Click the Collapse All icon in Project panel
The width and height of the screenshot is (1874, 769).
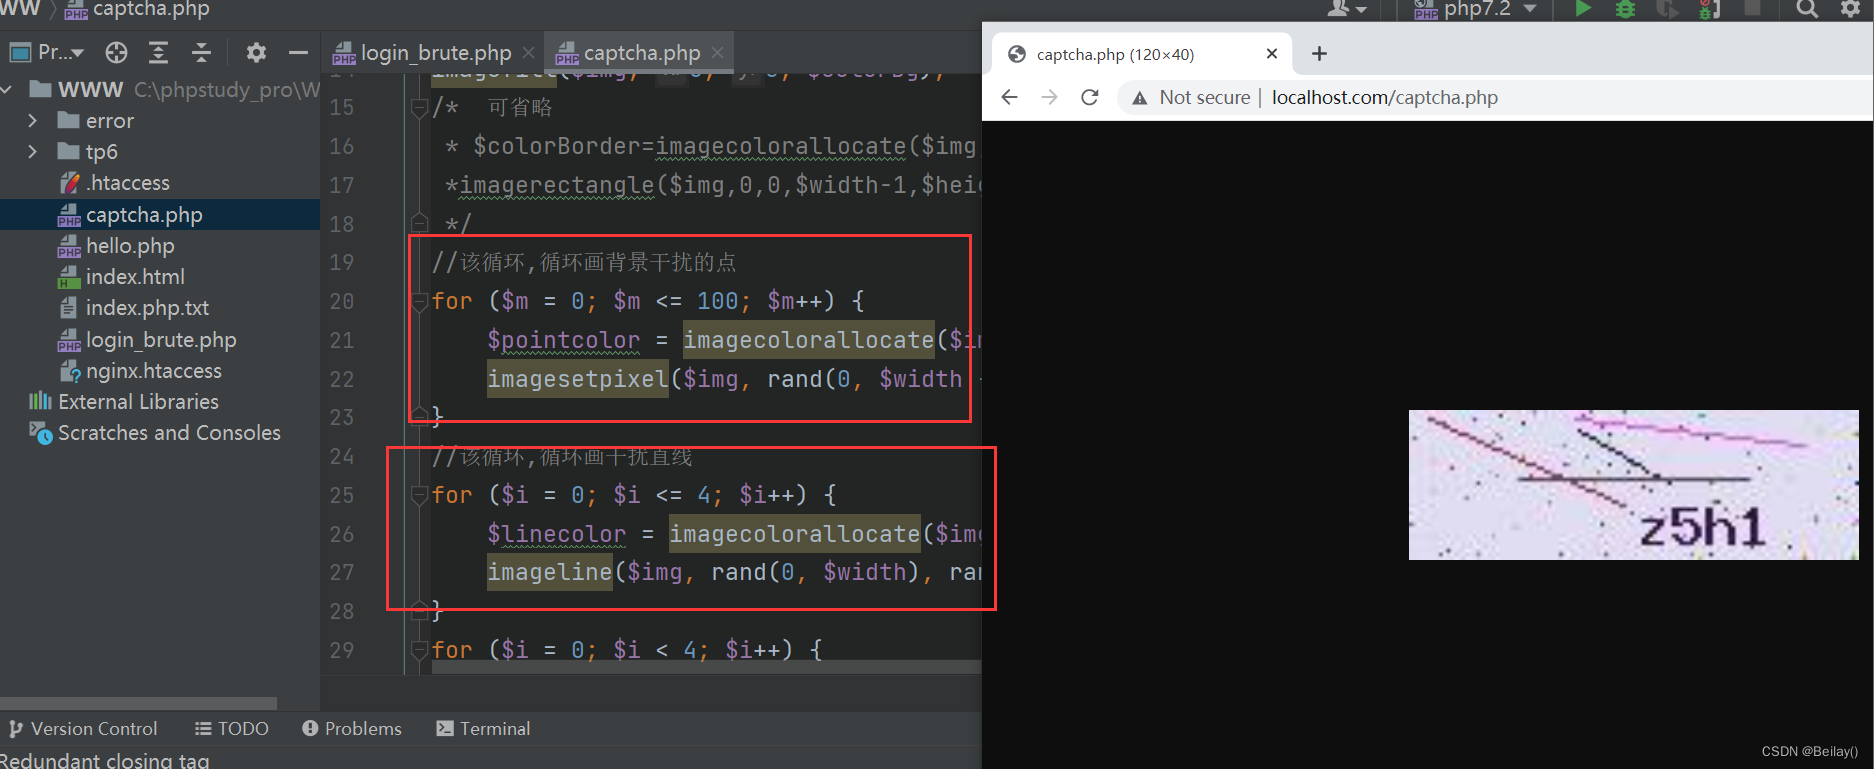pyautogui.click(x=201, y=52)
